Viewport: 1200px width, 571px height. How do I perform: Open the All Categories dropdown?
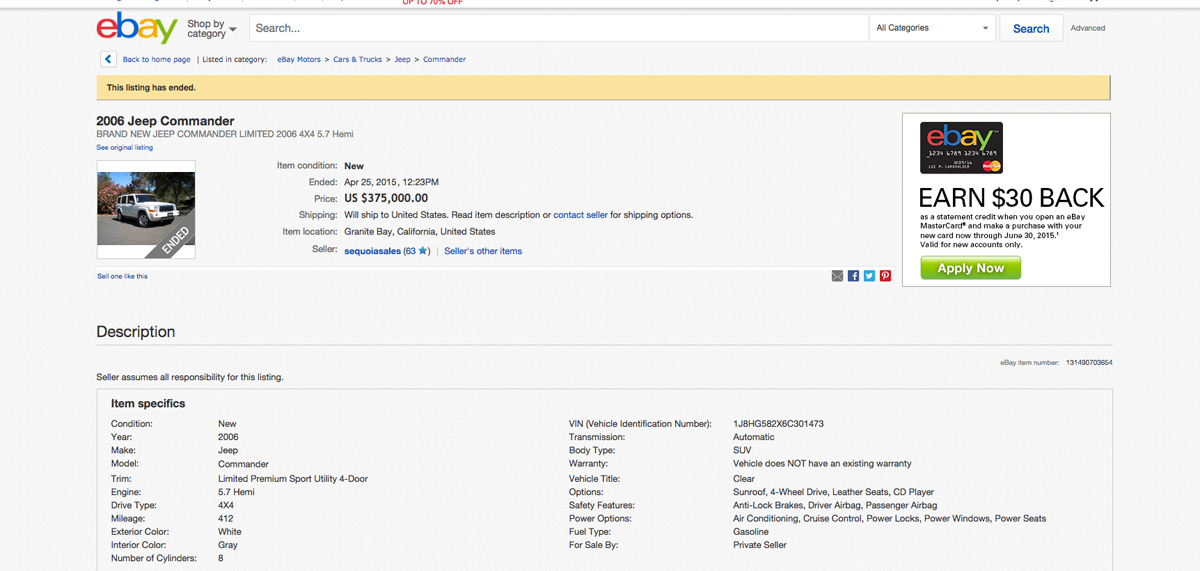(932, 28)
